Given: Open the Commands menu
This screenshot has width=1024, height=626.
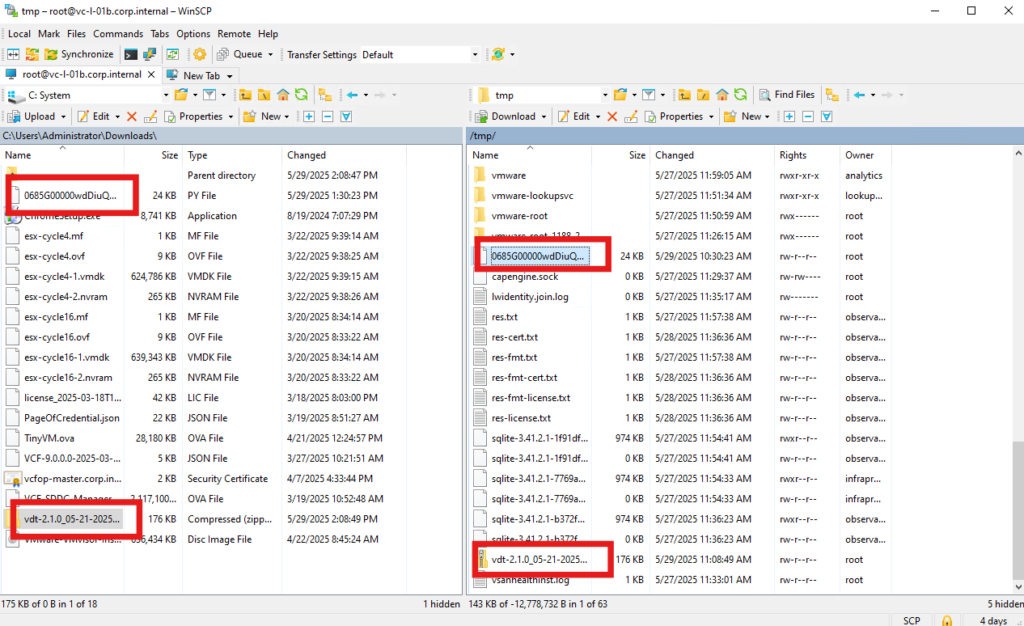Looking at the screenshot, I should pyautogui.click(x=118, y=34).
